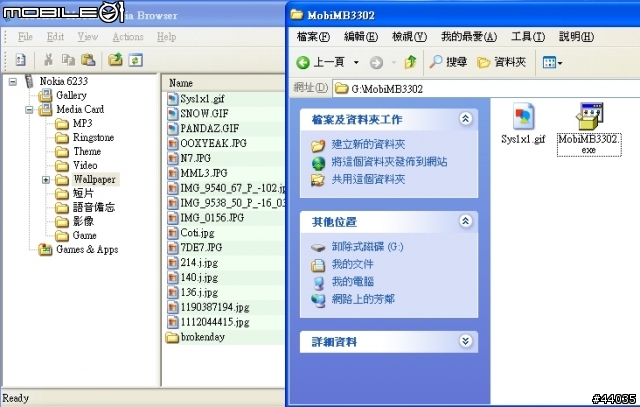Click the Name column header

click(223, 83)
